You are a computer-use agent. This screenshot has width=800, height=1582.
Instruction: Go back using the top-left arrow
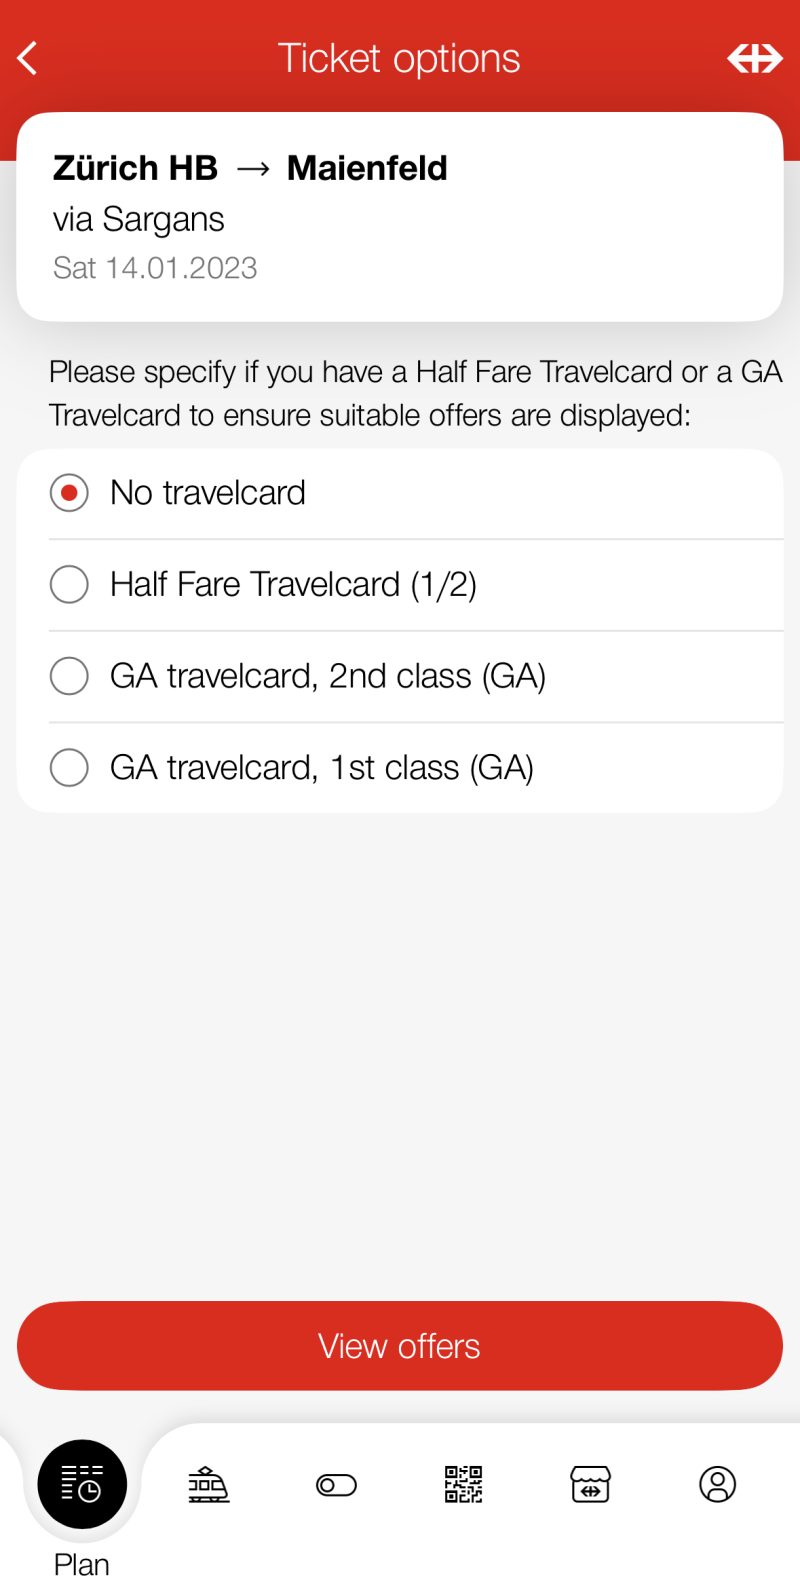click(x=28, y=58)
